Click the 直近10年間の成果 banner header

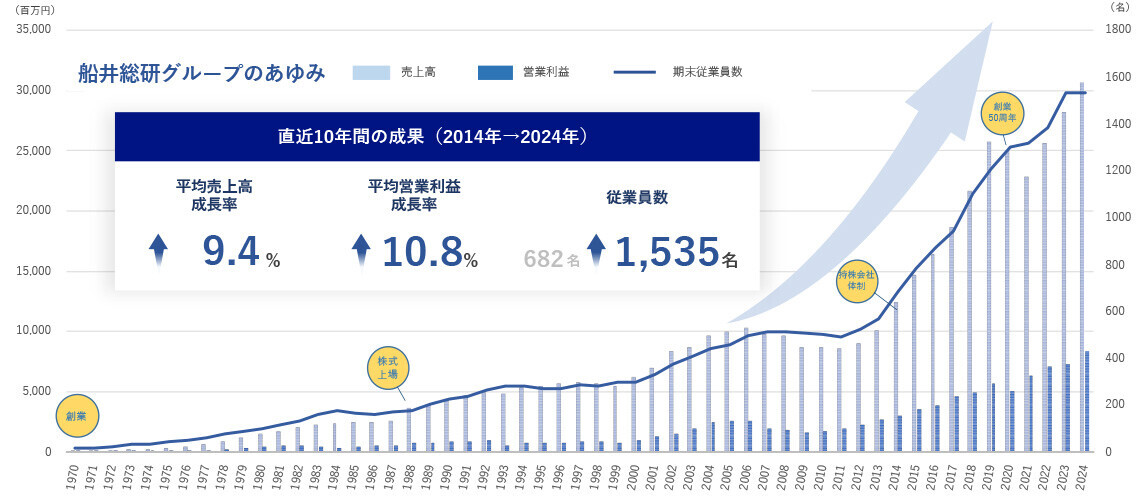click(437, 136)
